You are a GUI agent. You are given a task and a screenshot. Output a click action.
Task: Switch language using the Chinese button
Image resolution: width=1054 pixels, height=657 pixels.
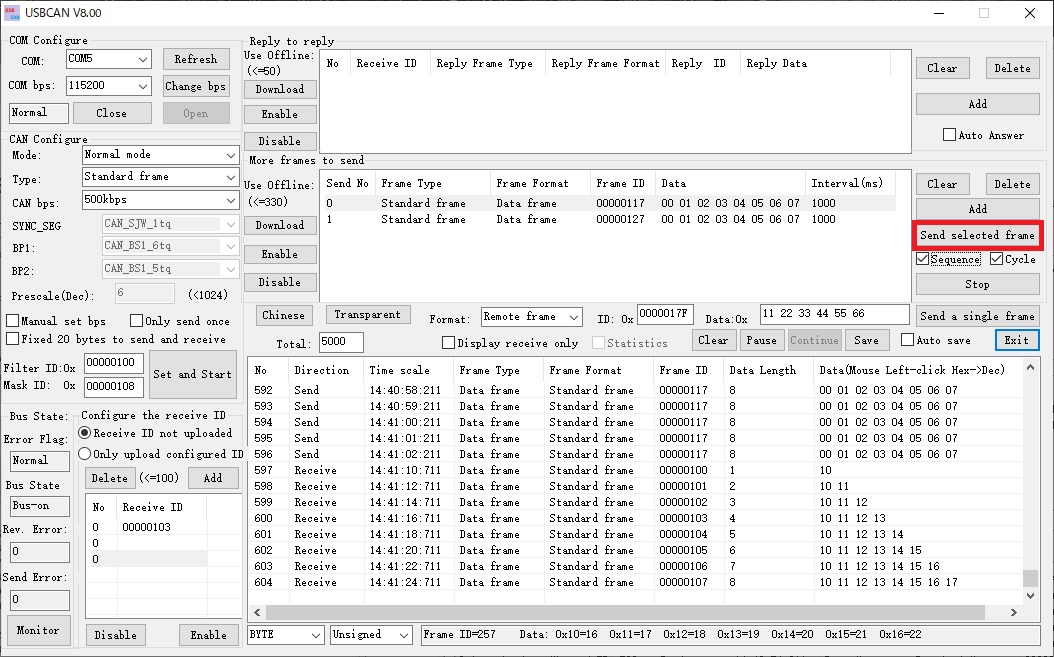pos(283,314)
